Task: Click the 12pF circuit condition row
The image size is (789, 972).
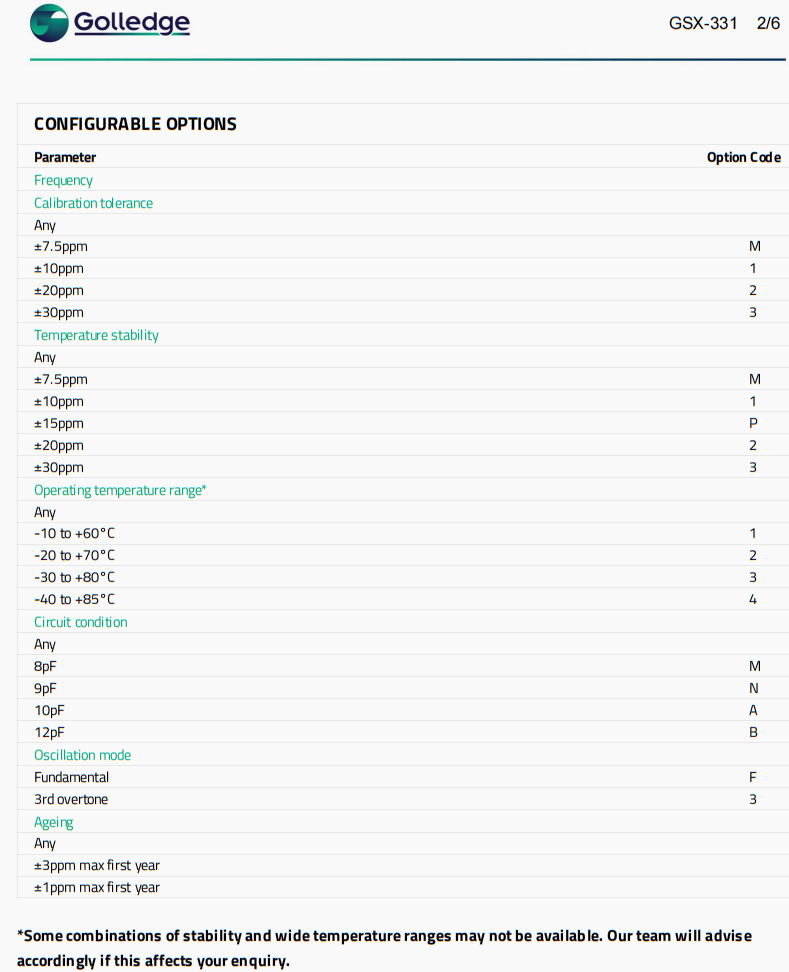Action: pos(50,732)
